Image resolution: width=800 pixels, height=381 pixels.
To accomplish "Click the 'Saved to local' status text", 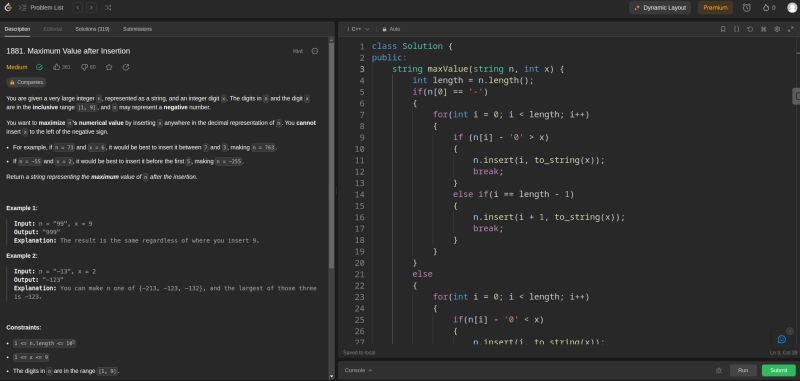I will point(360,352).
